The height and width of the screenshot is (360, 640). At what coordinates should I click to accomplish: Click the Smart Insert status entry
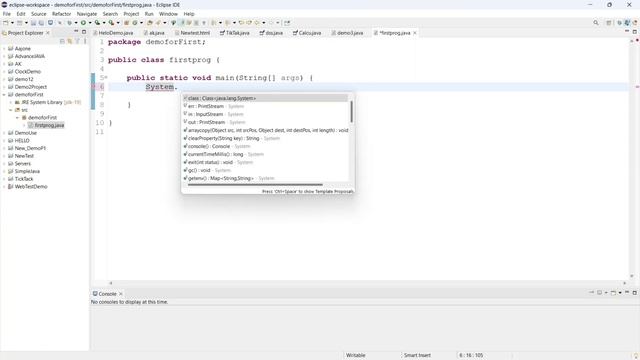(x=417, y=355)
